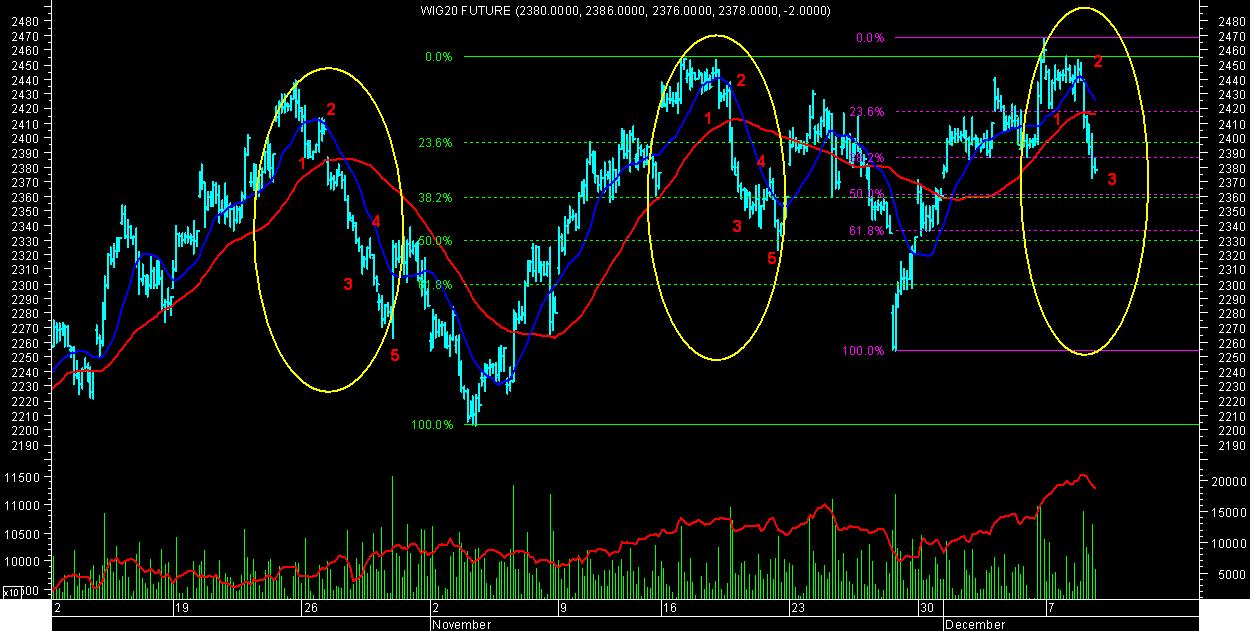1250x631 pixels.
Task: Click the date label 16 on the time axis
Action: pos(668,608)
